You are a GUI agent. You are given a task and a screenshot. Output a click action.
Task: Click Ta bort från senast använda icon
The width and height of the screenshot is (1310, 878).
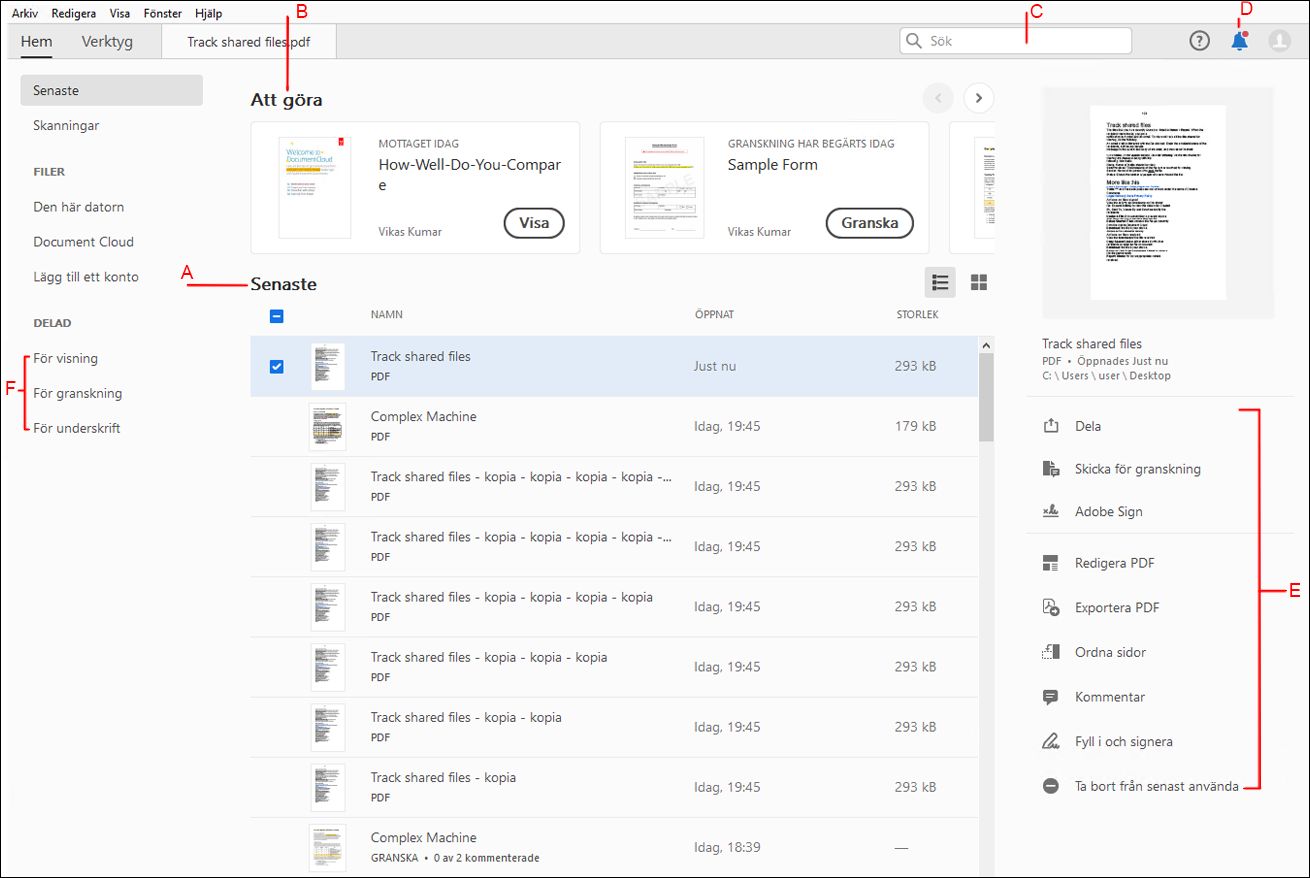(1050, 786)
